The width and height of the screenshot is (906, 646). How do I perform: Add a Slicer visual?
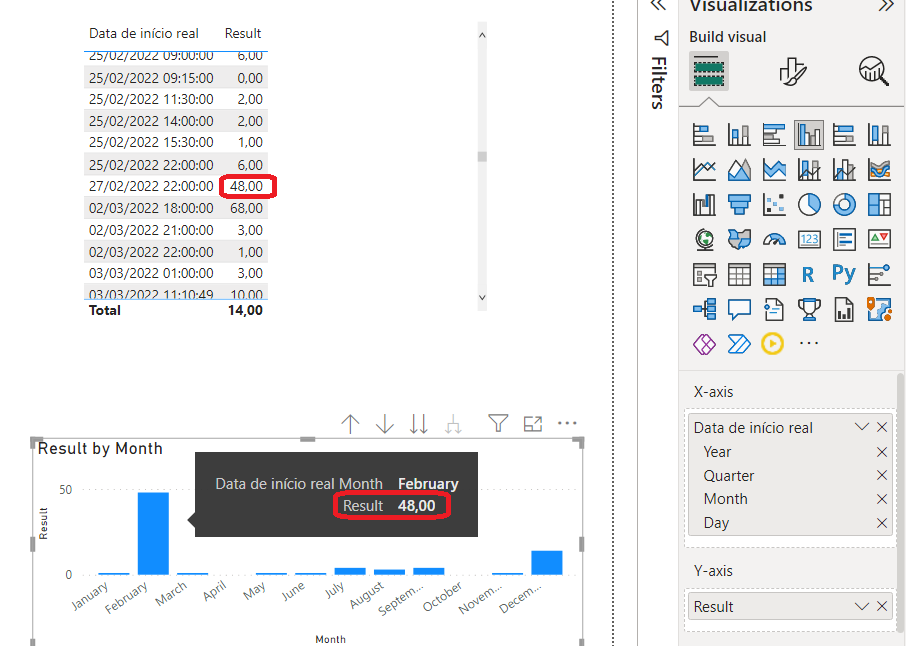(x=704, y=274)
